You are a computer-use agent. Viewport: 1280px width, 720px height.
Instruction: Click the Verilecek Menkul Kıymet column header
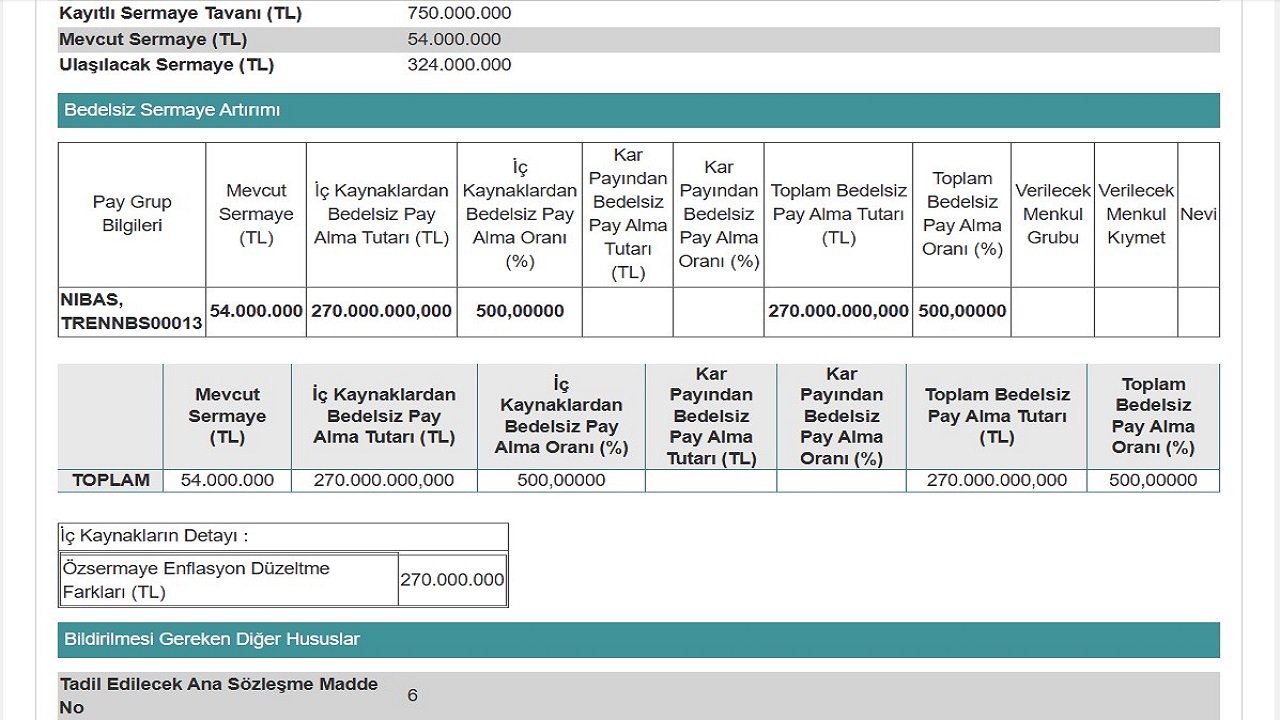(1136, 214)
